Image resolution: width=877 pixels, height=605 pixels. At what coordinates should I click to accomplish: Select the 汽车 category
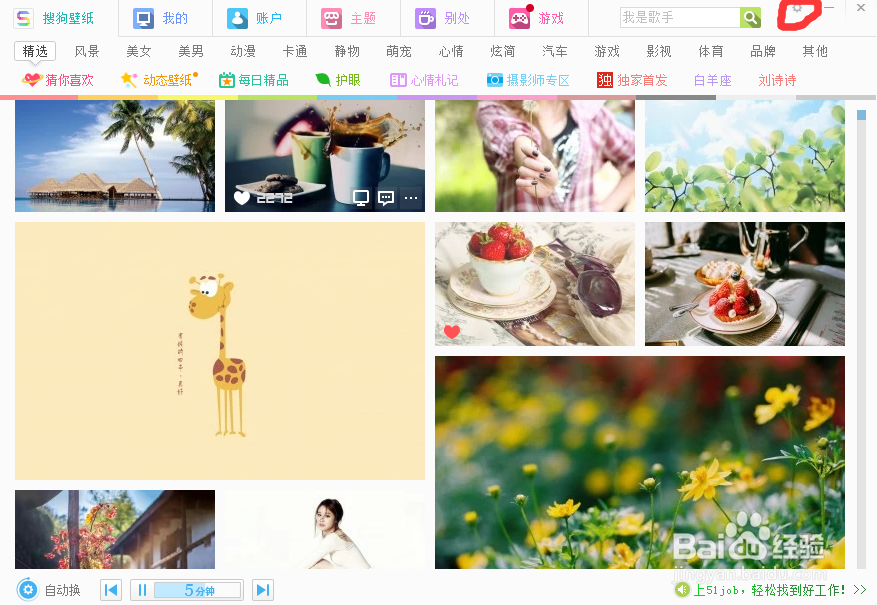click(555, 51)
